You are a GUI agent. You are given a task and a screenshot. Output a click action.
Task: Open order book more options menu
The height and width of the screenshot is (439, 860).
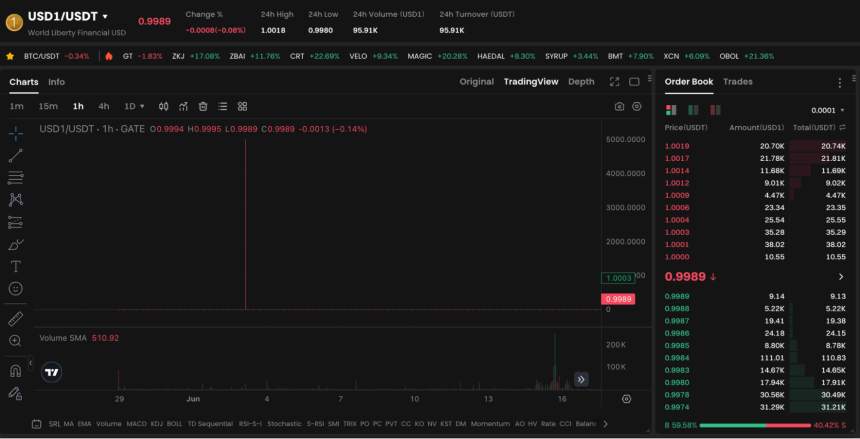click(x=839, y=82)
